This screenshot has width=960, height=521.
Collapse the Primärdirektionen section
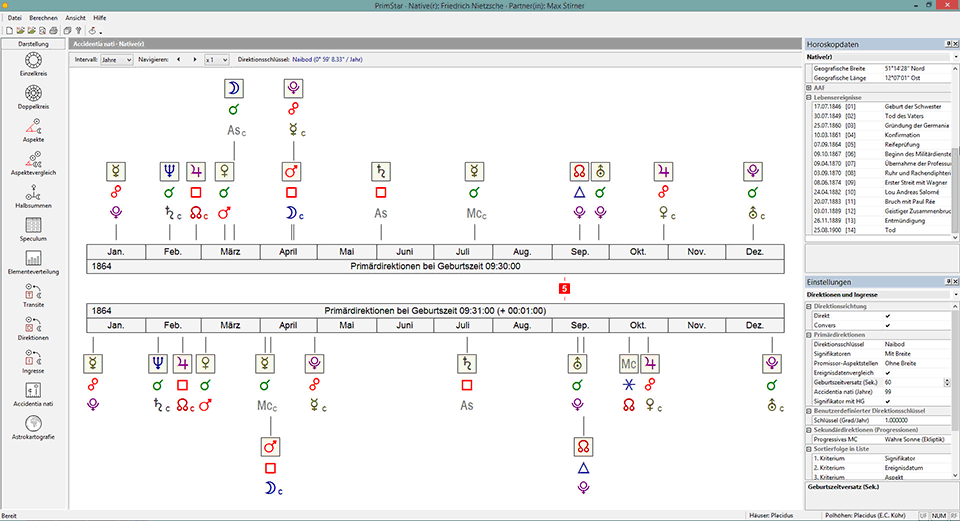tap(809, 335)
